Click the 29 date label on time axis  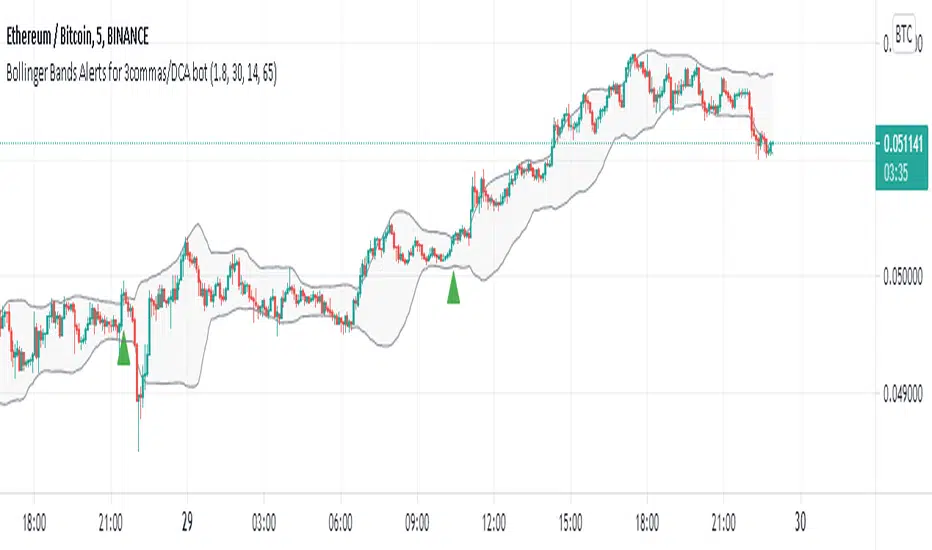pos(187,522)
